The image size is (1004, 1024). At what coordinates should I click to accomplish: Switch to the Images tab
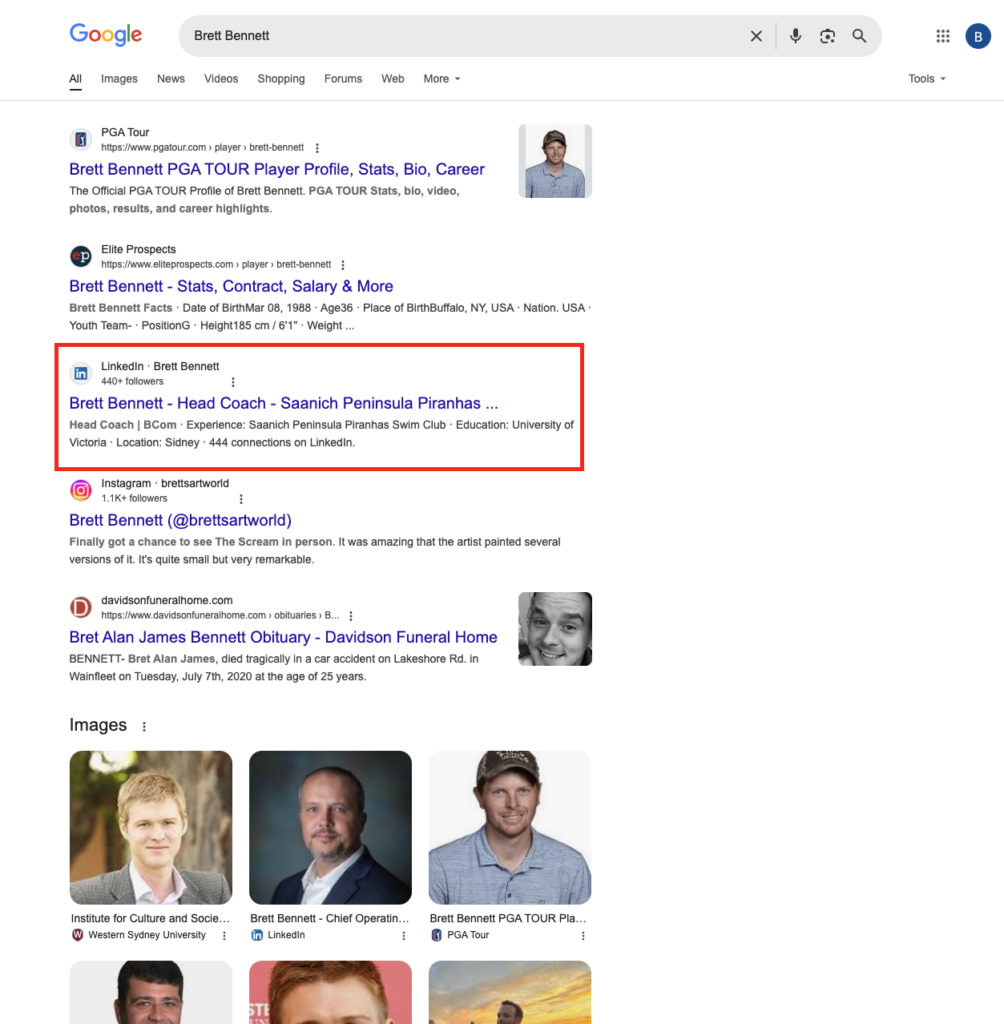(x=119, y=79)
